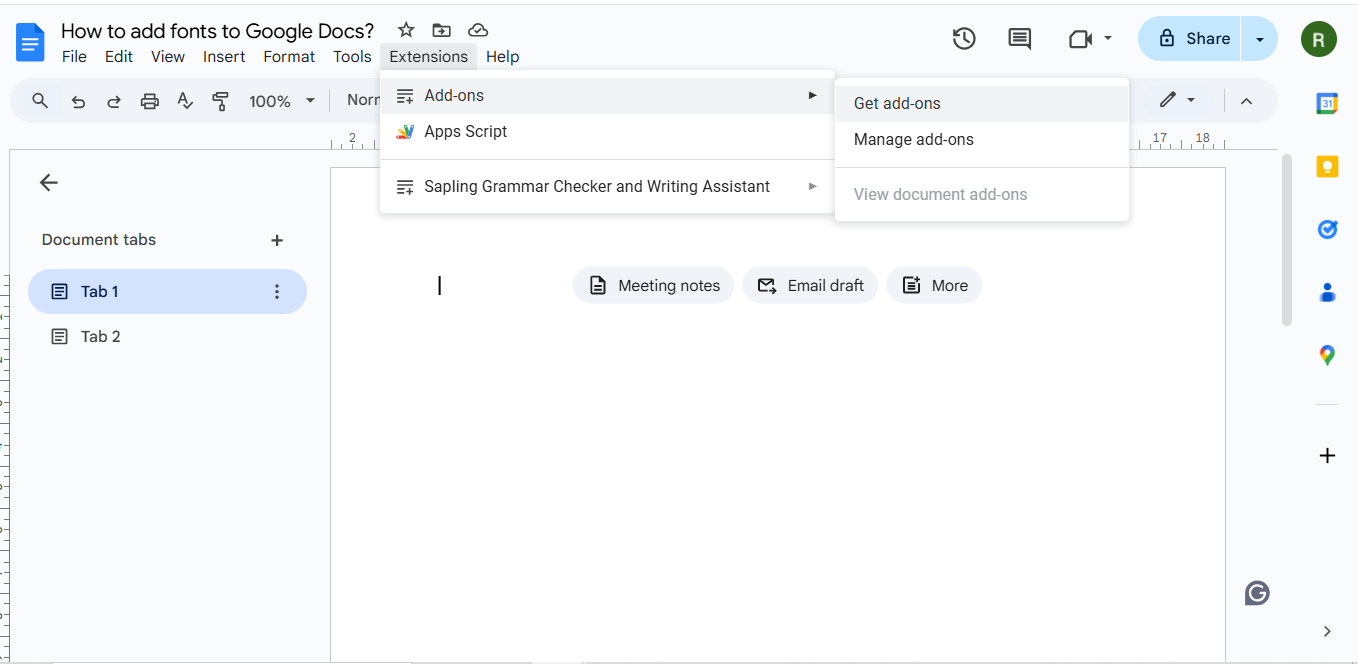Open the Share button dropdown arrow
This screenshot has height=664, width=1358.
click(x=1260, y=39)
